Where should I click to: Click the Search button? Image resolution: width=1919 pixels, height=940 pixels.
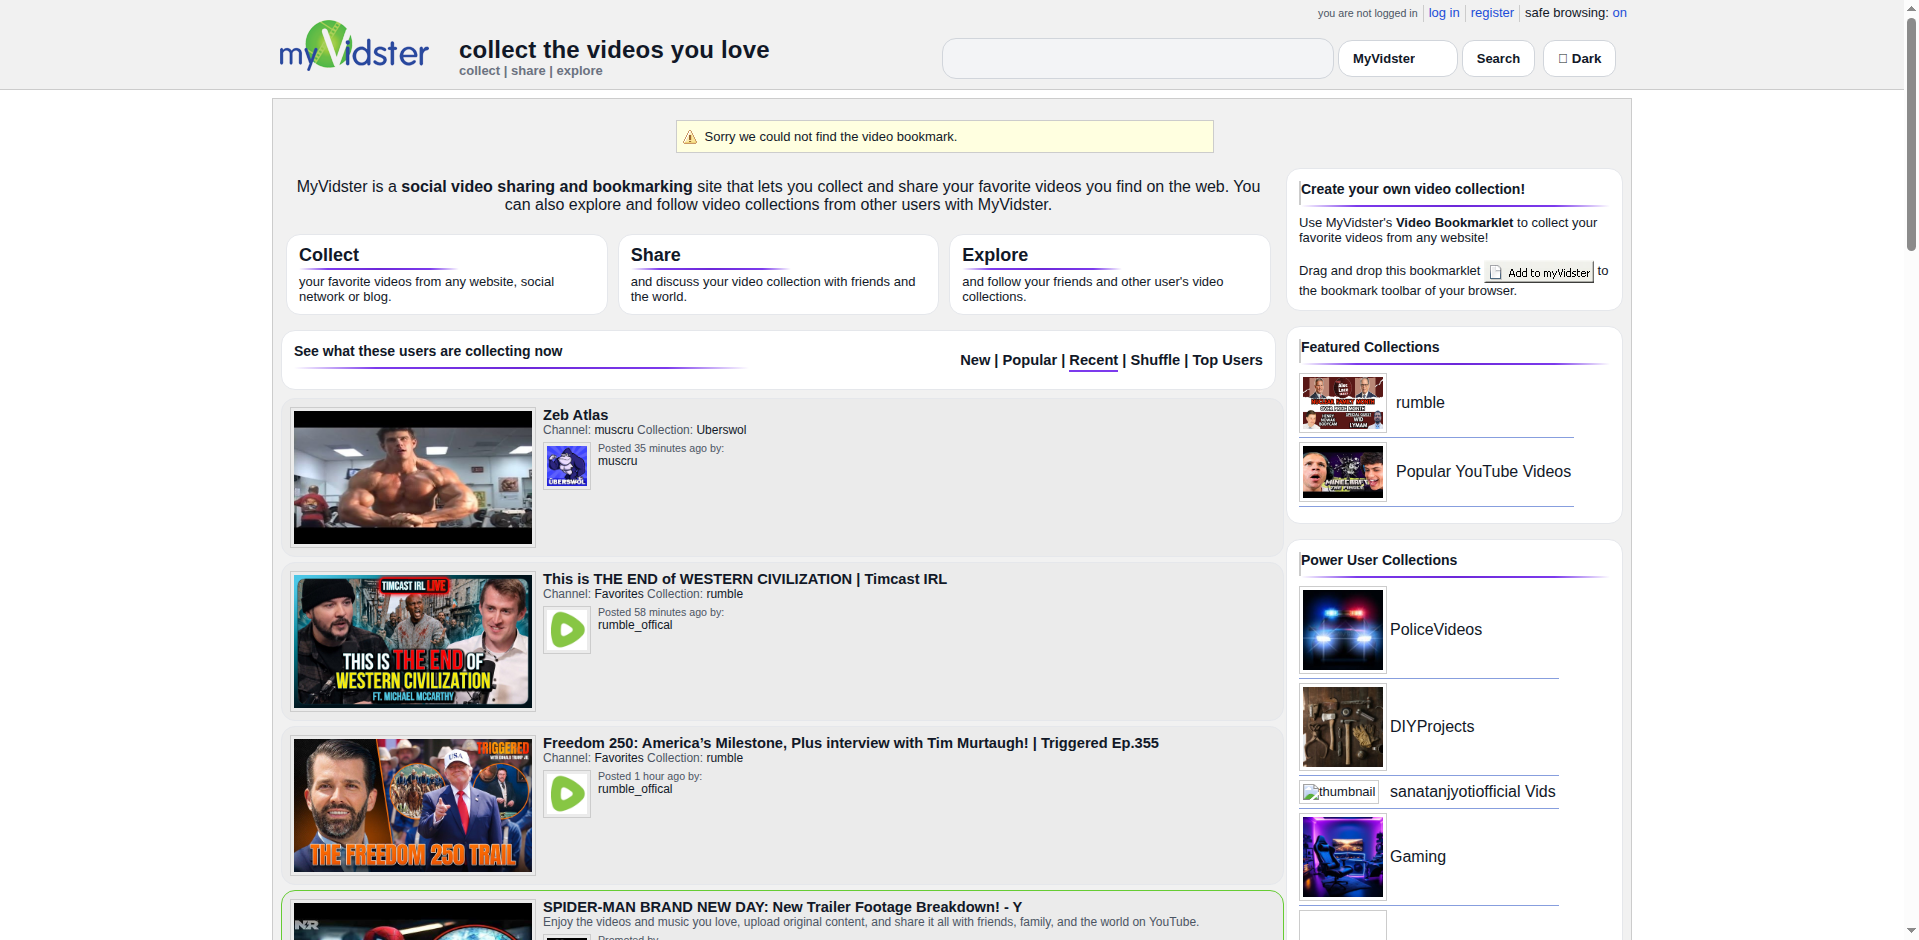[x=1498, y=59]
